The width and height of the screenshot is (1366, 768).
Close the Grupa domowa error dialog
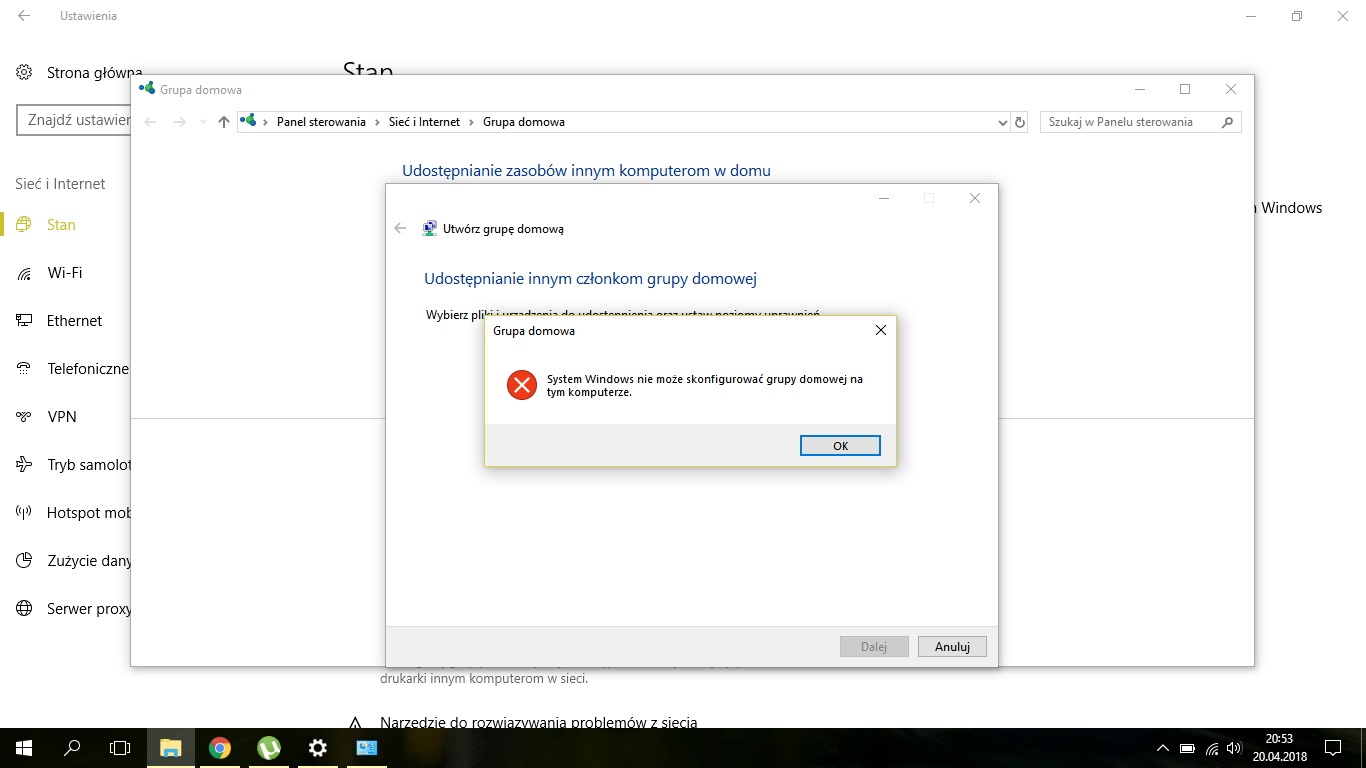[880, 330]
